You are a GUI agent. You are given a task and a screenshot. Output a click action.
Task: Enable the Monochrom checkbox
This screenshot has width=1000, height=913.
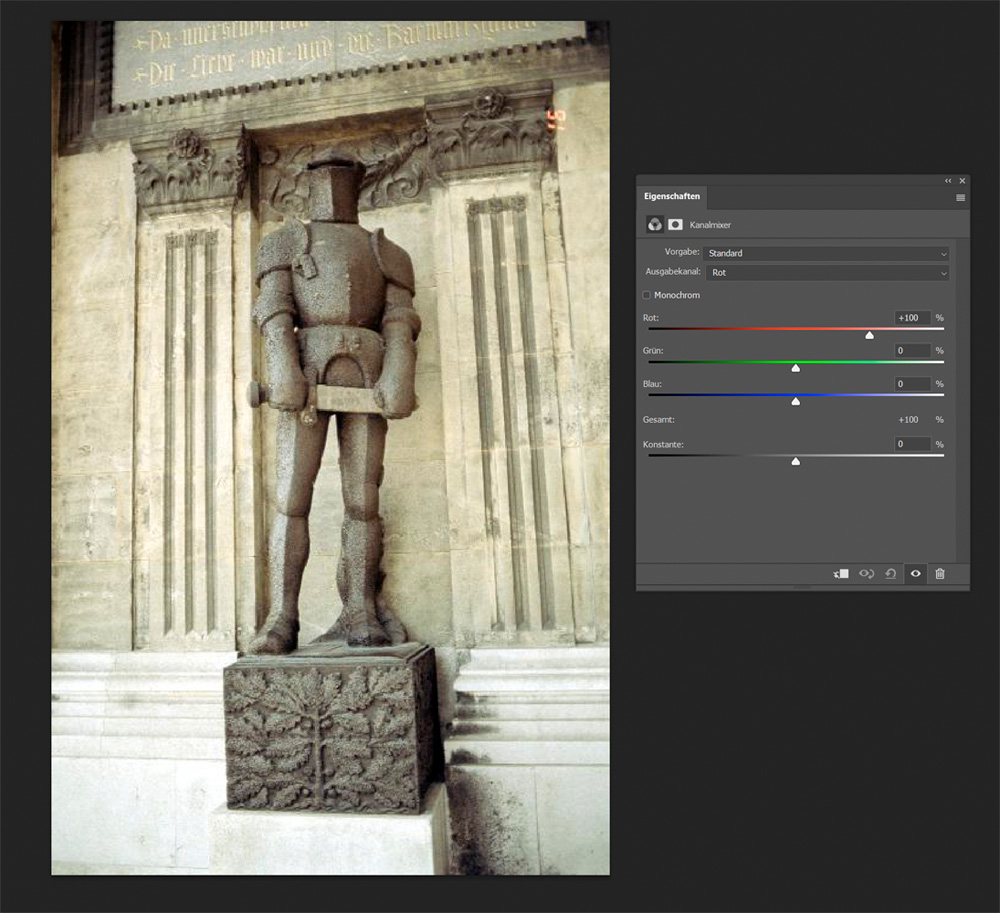(x=647, y=295)
